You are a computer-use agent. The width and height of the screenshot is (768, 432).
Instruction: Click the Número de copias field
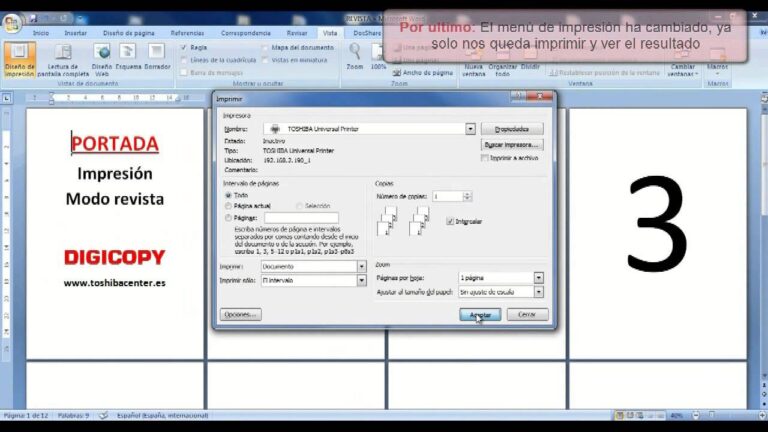pos(448,196)
